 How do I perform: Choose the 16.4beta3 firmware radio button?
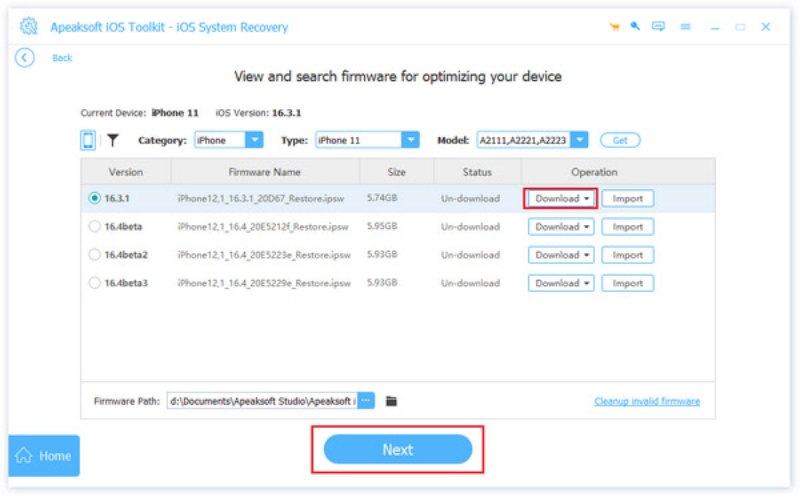coord(95,283)
